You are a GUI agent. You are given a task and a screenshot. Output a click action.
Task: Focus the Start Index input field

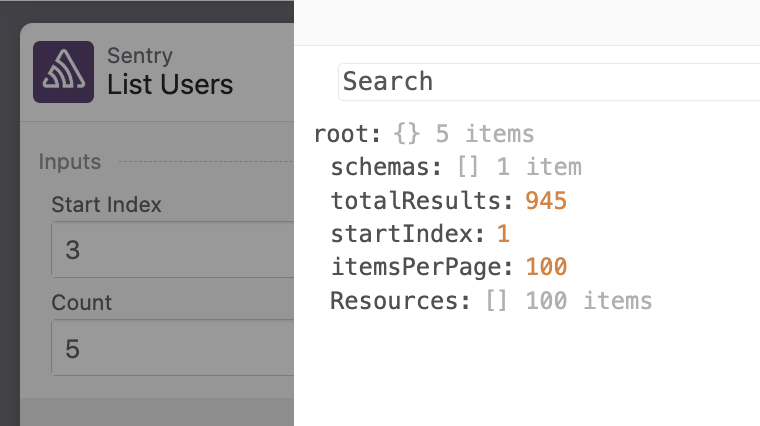coord(170,249)
